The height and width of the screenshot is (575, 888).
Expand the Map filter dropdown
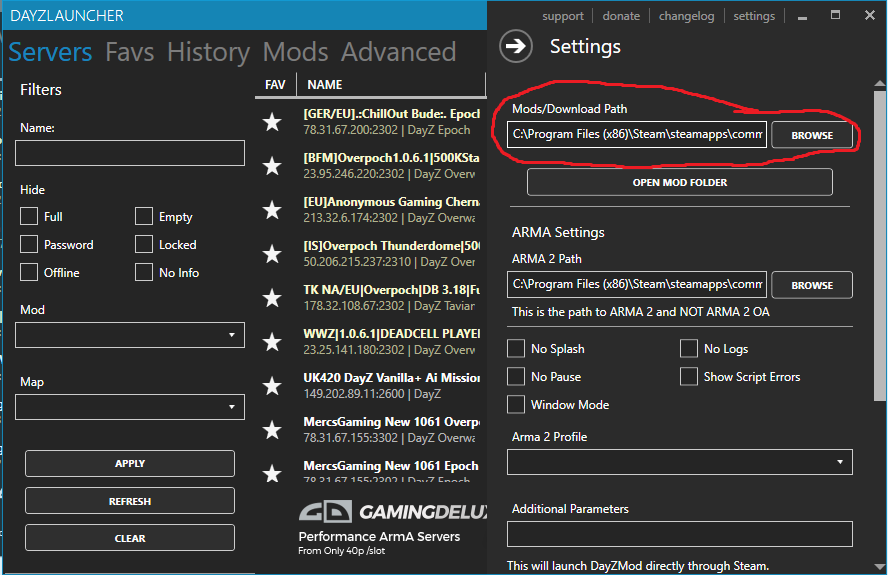coord(130,407)
